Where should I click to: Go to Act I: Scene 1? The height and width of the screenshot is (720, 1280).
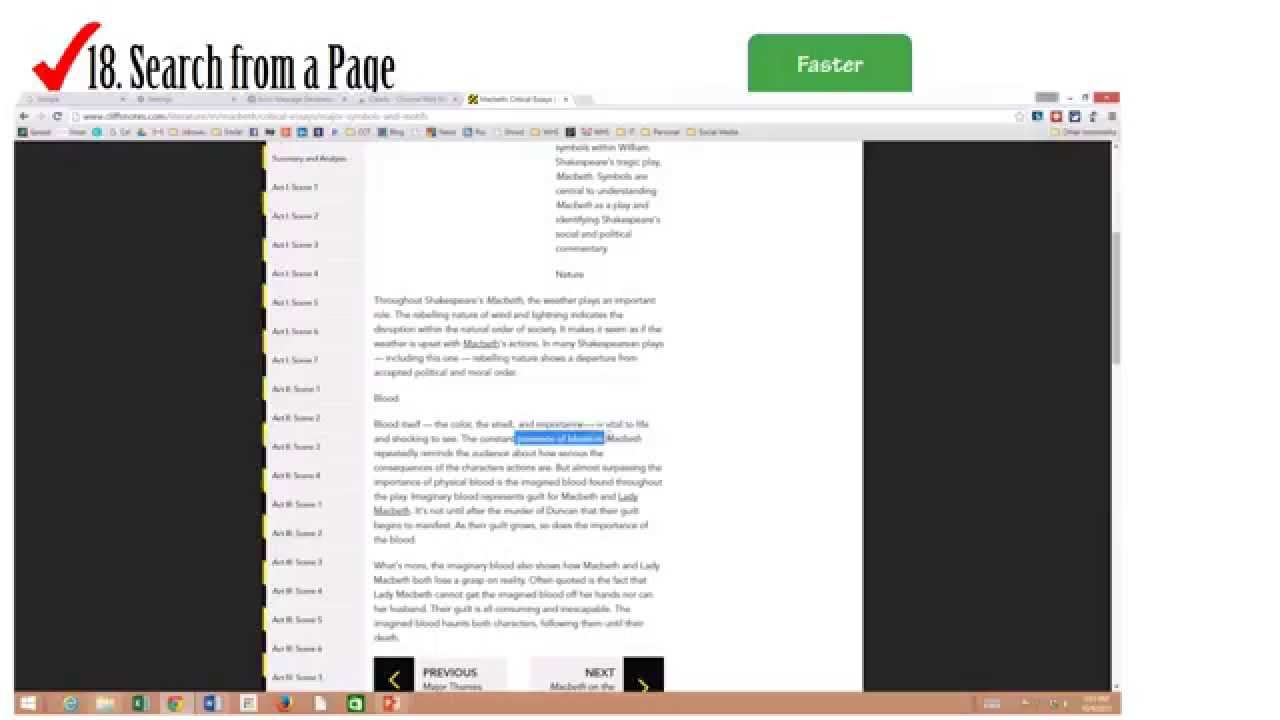[x=295, y=187]
